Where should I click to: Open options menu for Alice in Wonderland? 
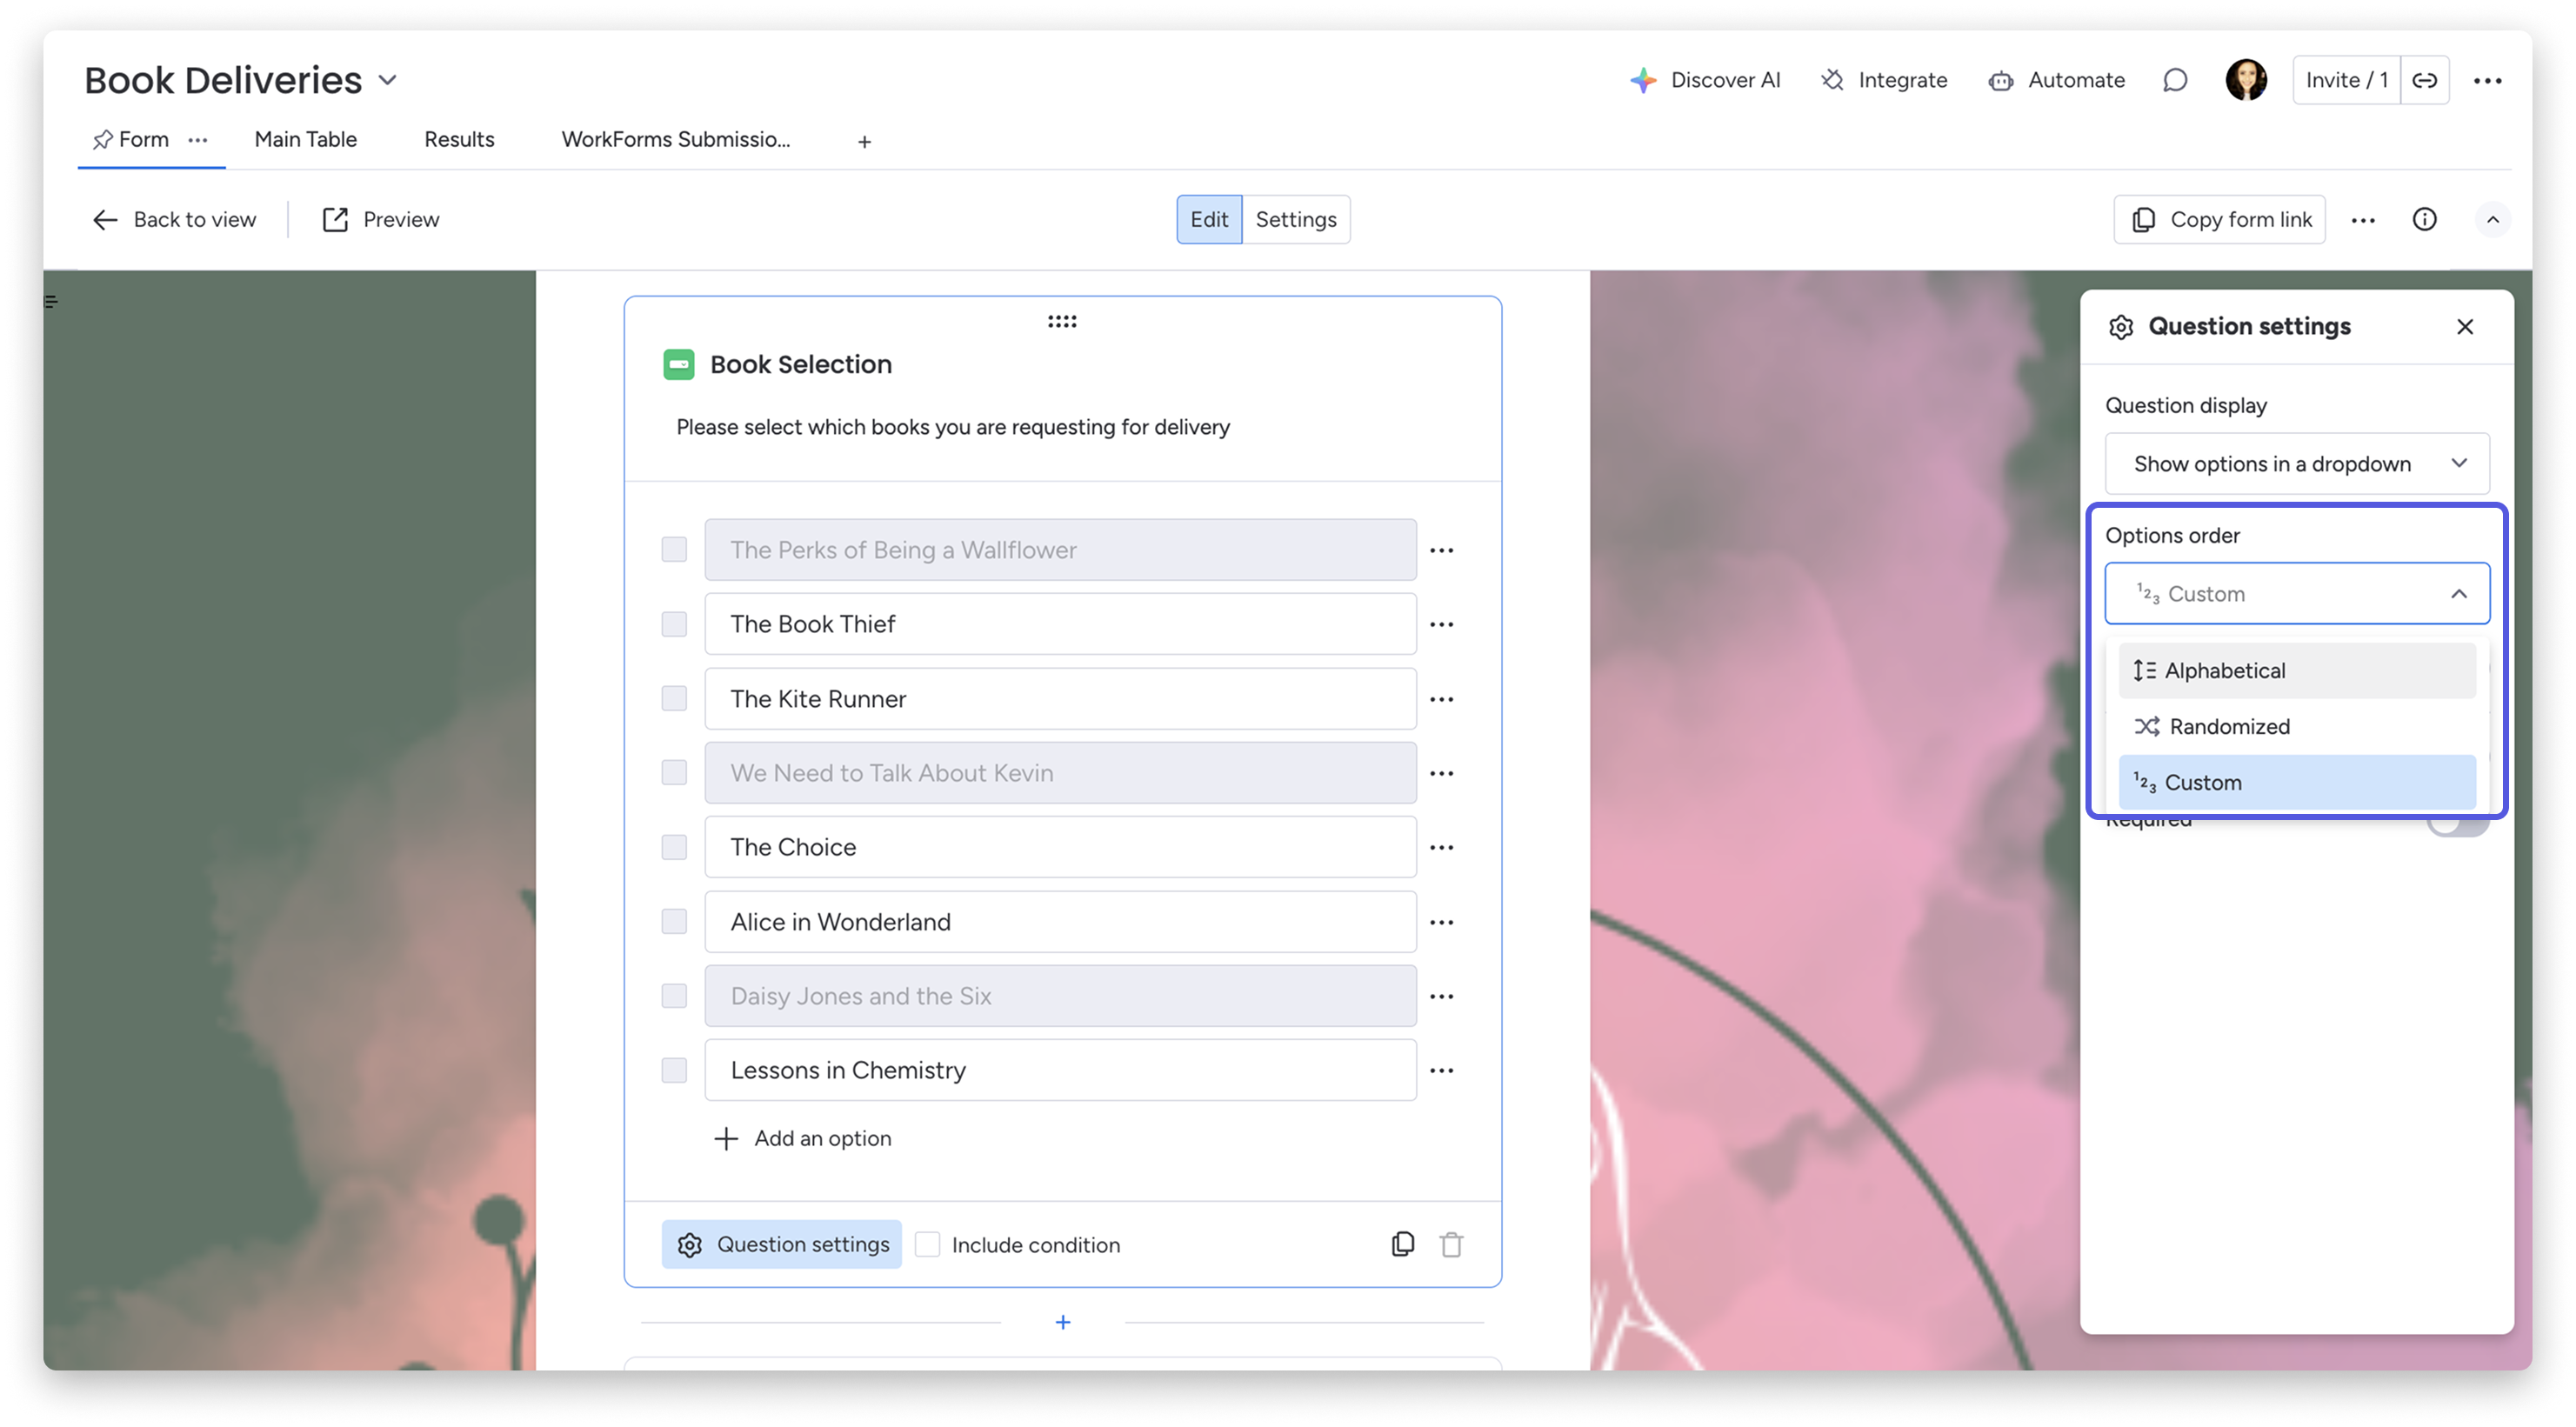1441,922
